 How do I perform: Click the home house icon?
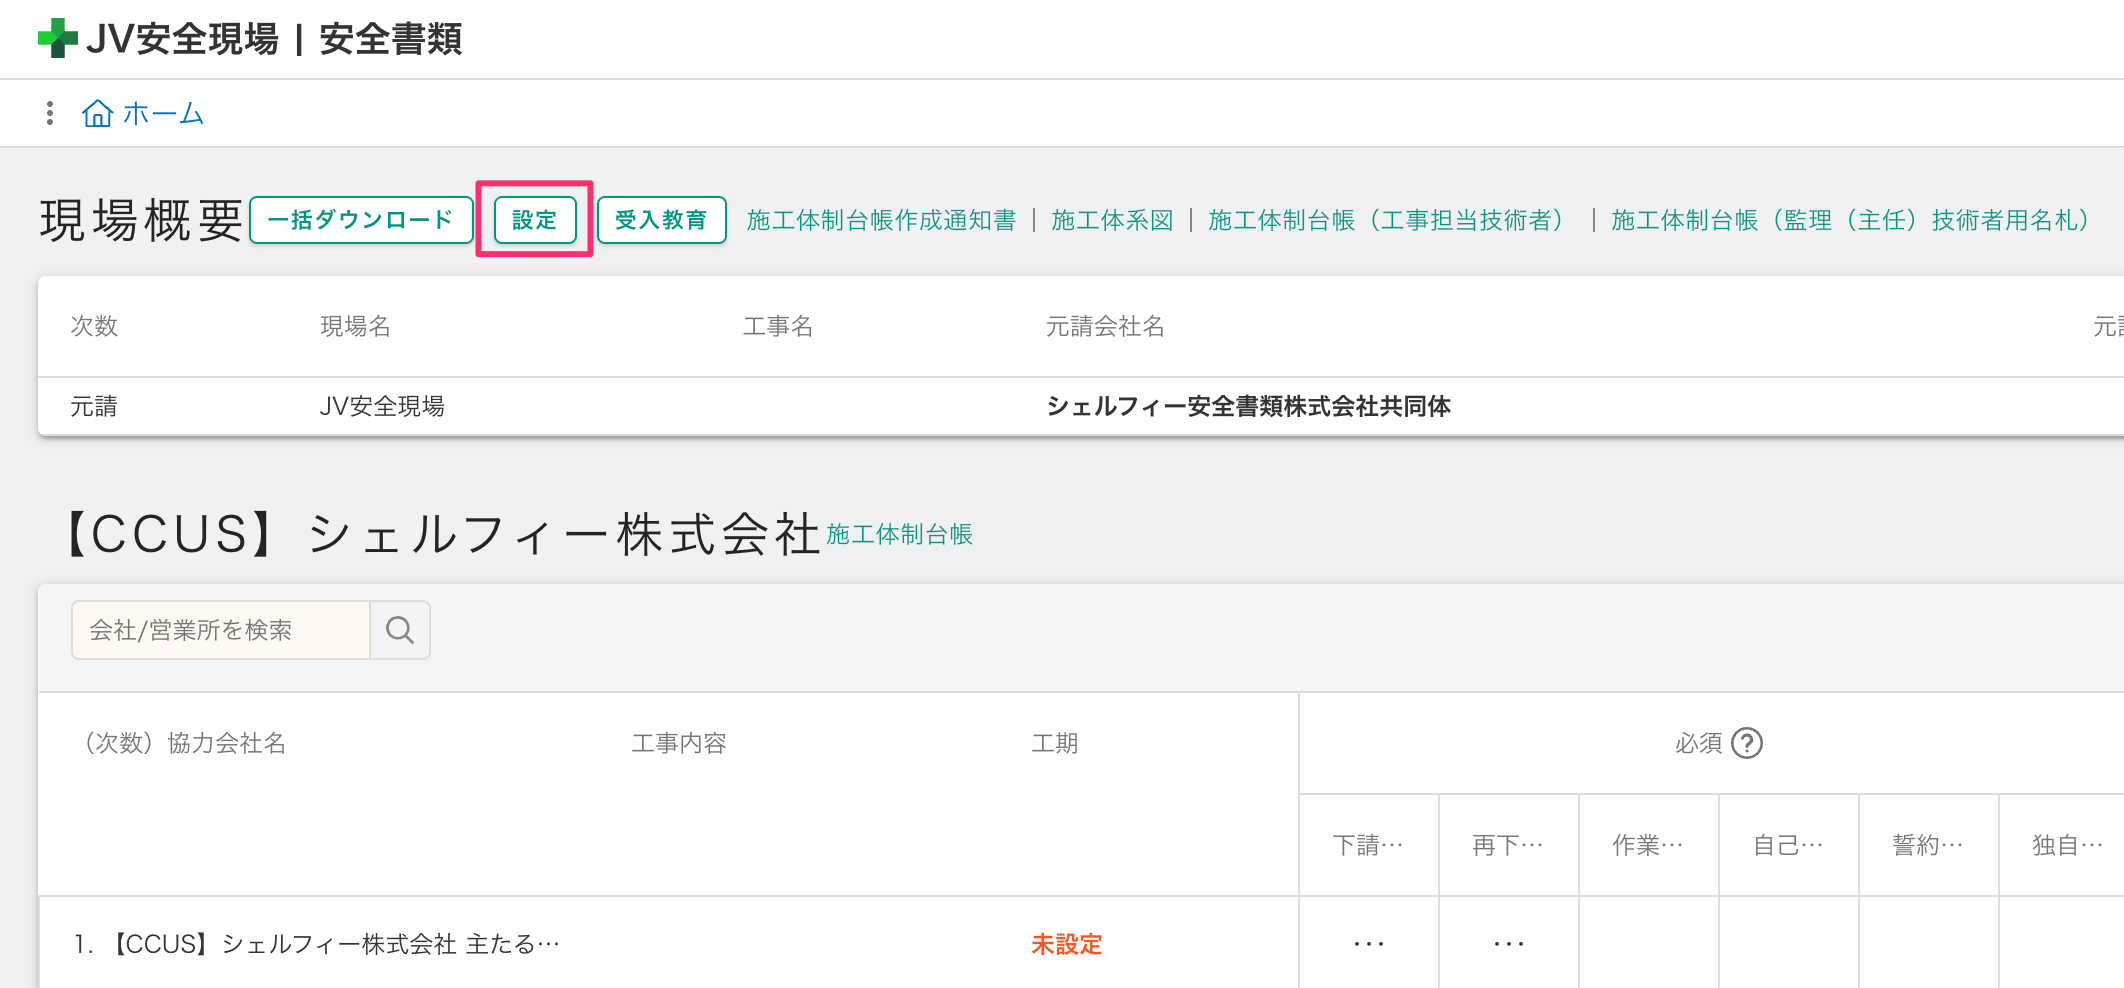pos(97,113)
